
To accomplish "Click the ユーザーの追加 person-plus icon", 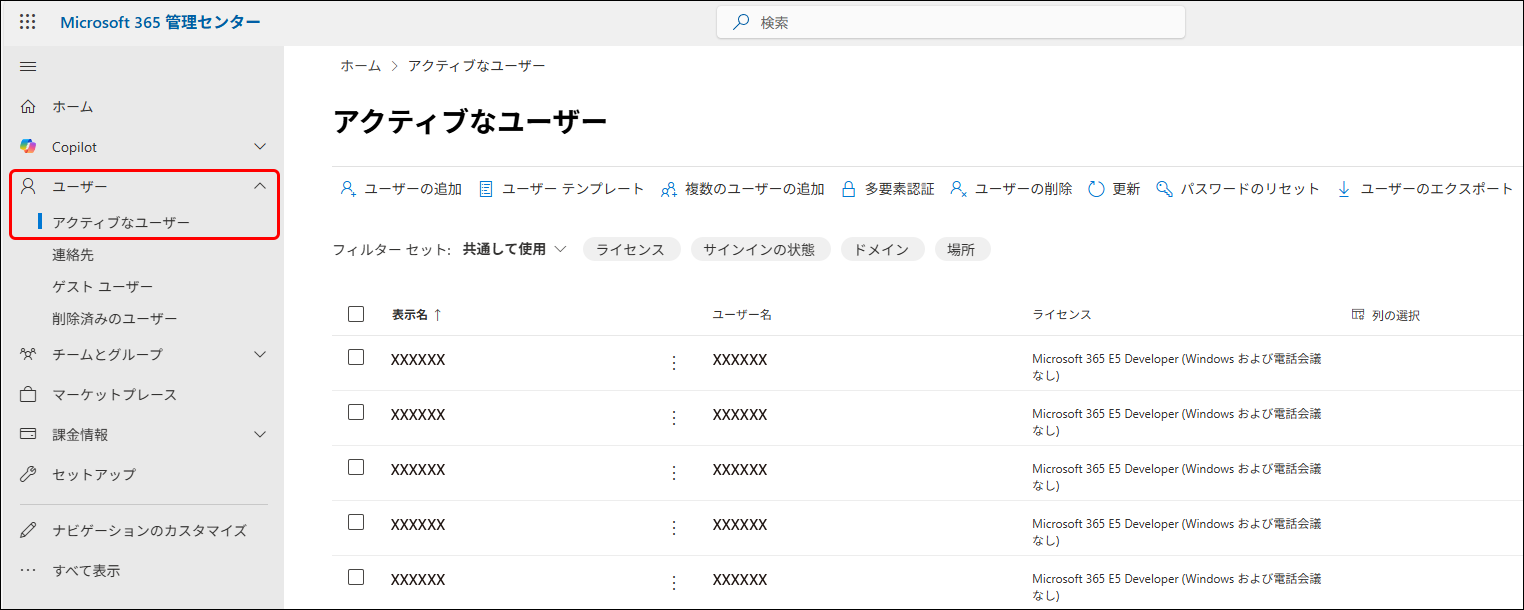I will coord(348,188).
